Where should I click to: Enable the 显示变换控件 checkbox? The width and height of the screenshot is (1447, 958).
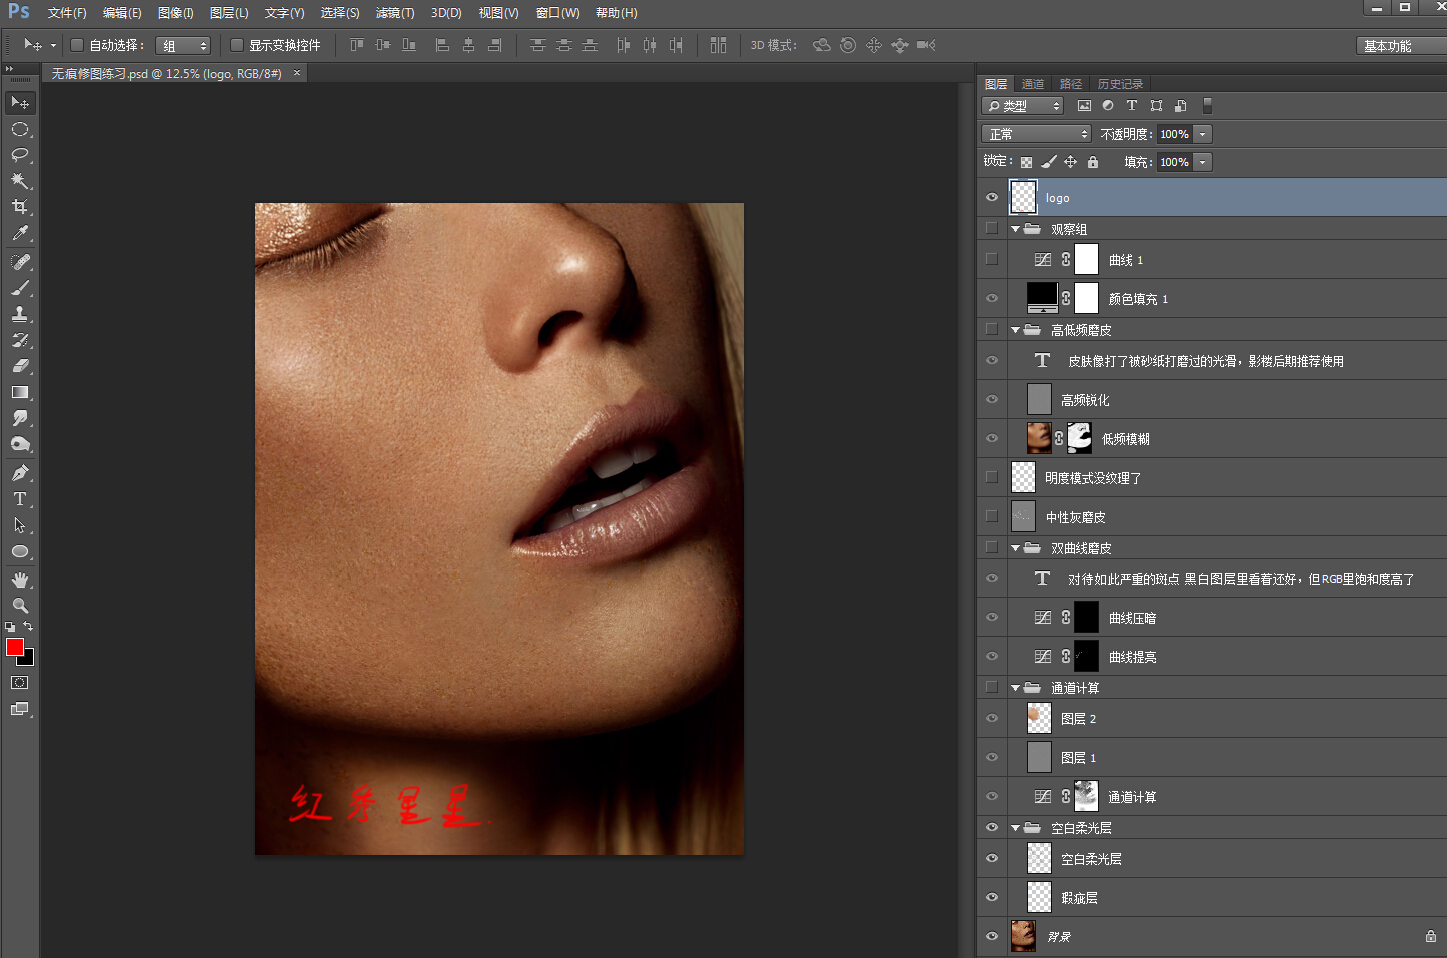pyautogui.click(x=237, y=45)
